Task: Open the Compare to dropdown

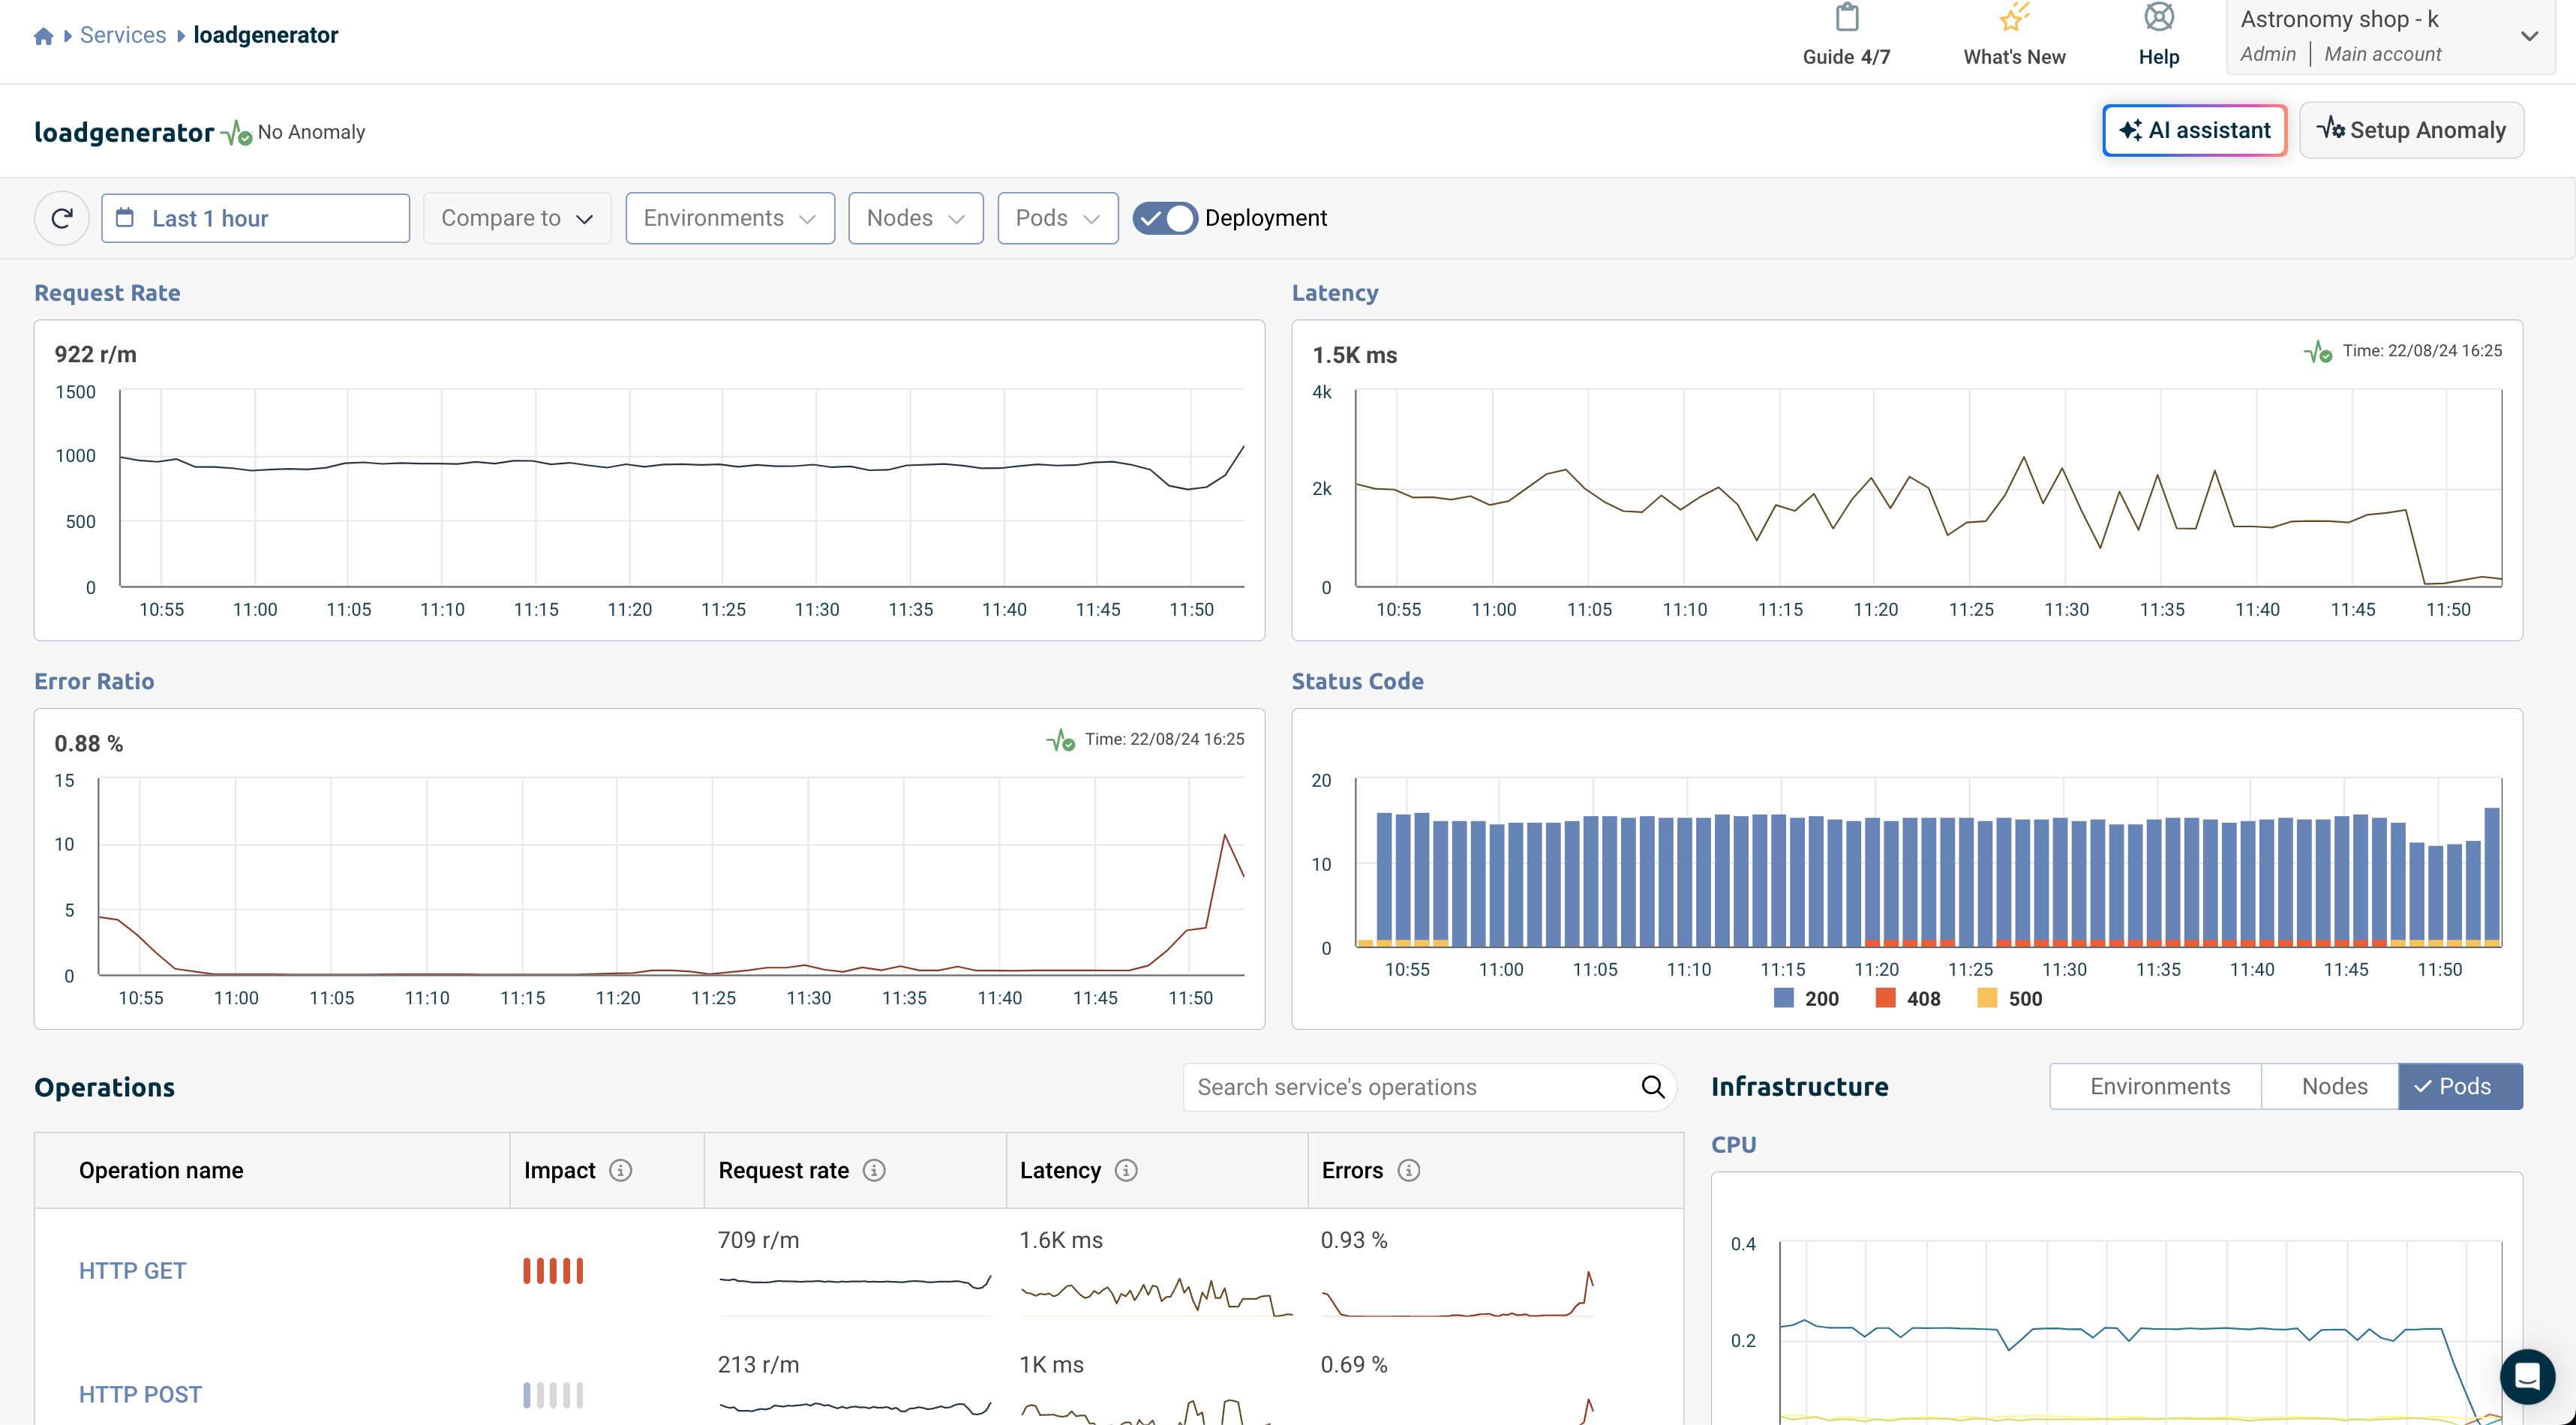Action: (517, 218)
